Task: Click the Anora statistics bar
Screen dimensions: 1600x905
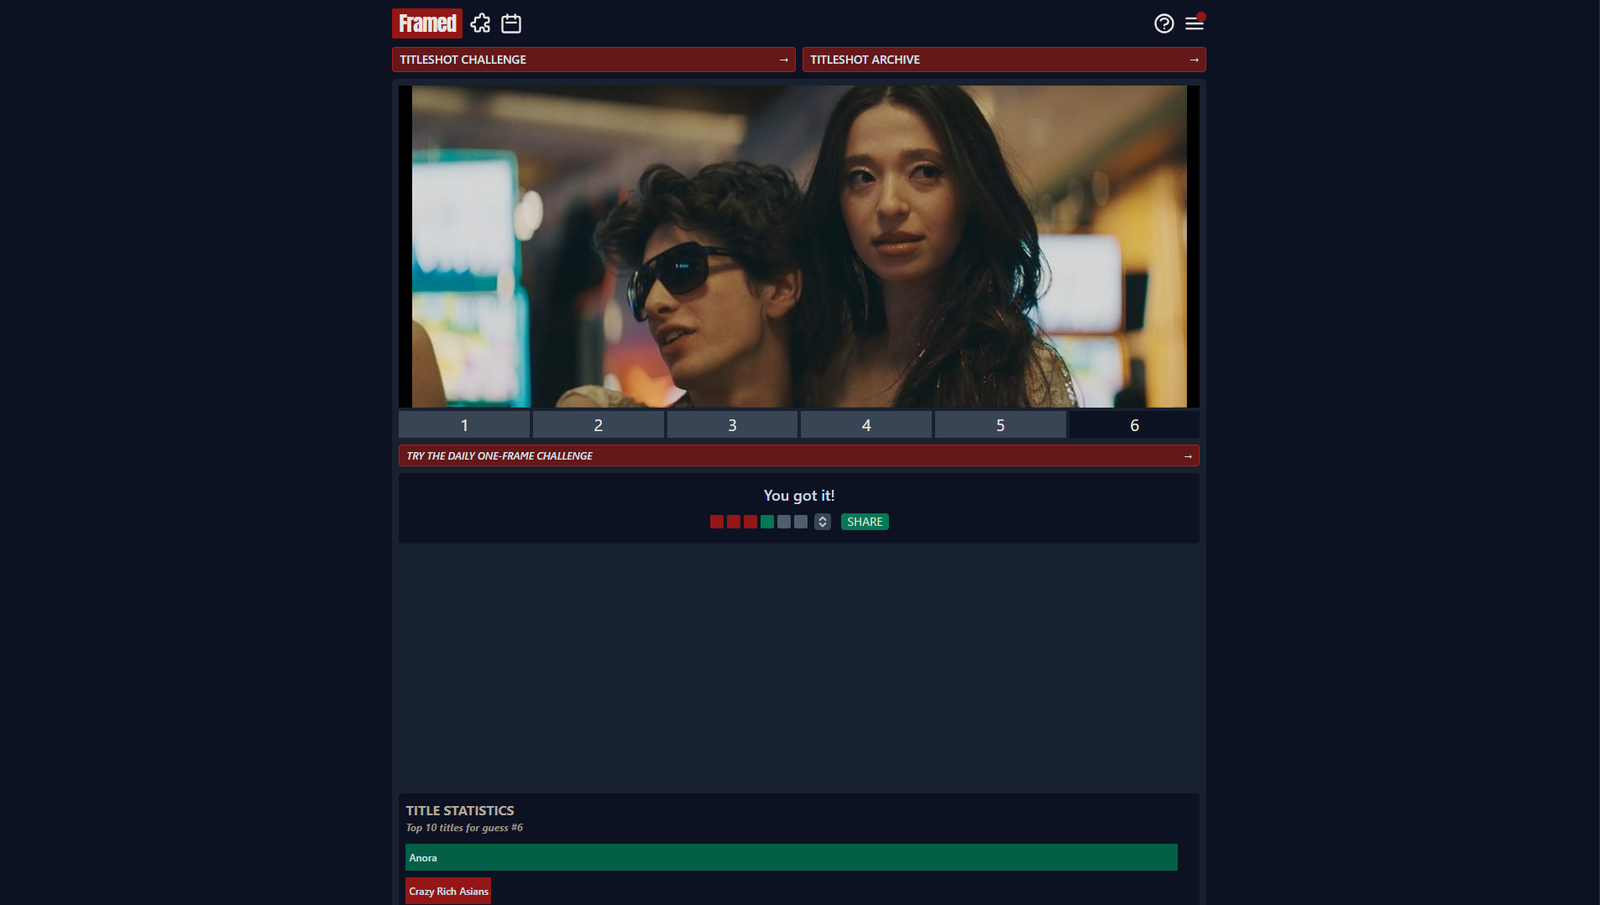Action: [x=791, y=857]
